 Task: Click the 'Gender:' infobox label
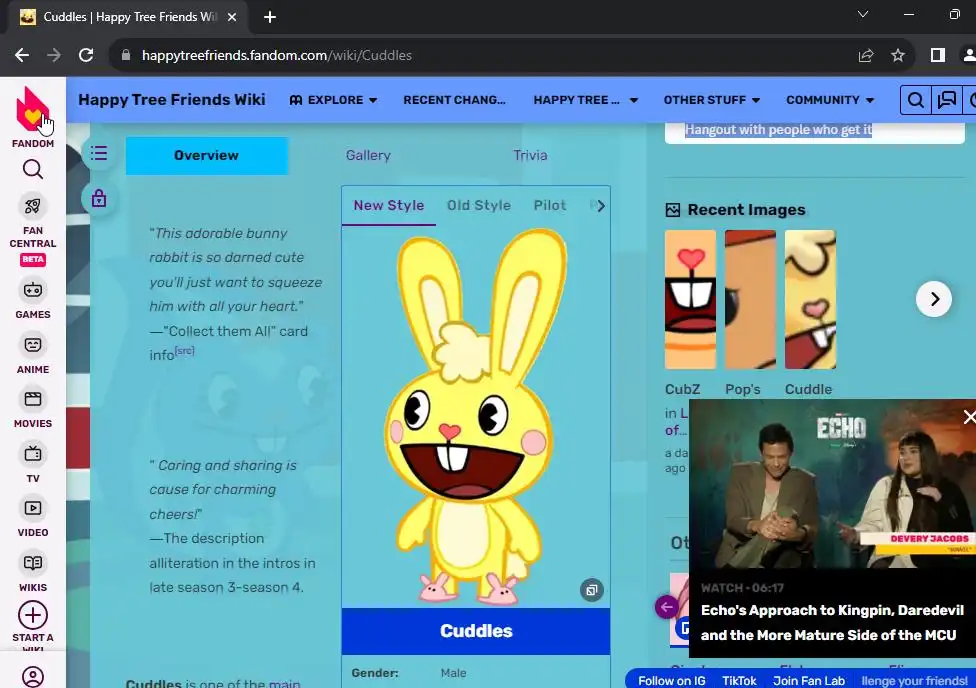(375, 673)
